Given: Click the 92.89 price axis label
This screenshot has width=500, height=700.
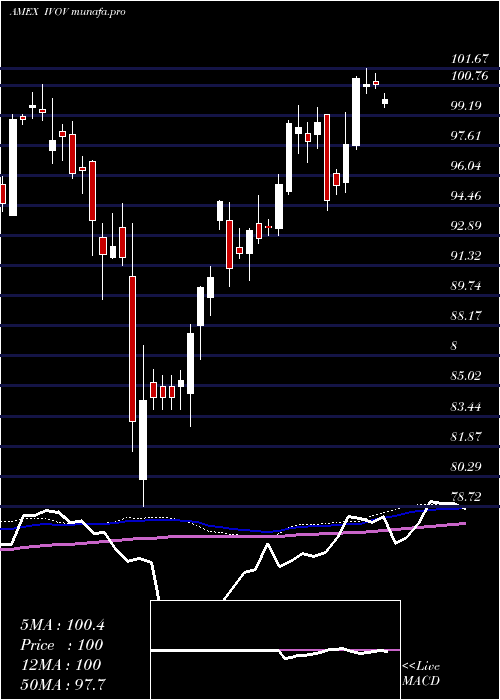Looking at the screenshot, I should 466,225.
